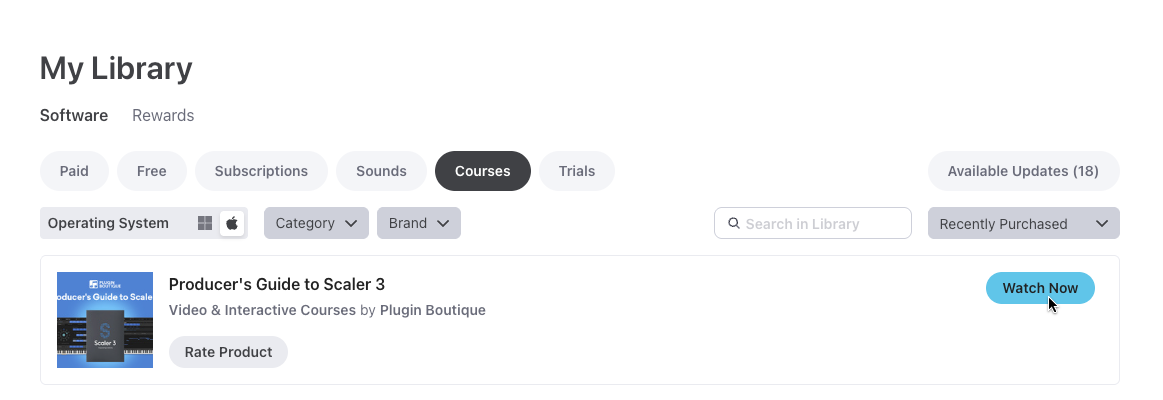Open the Recently Purchased sort dropdown
Screen dimensions: 1163x400
pyautogui.click(x=1023, y=224)
